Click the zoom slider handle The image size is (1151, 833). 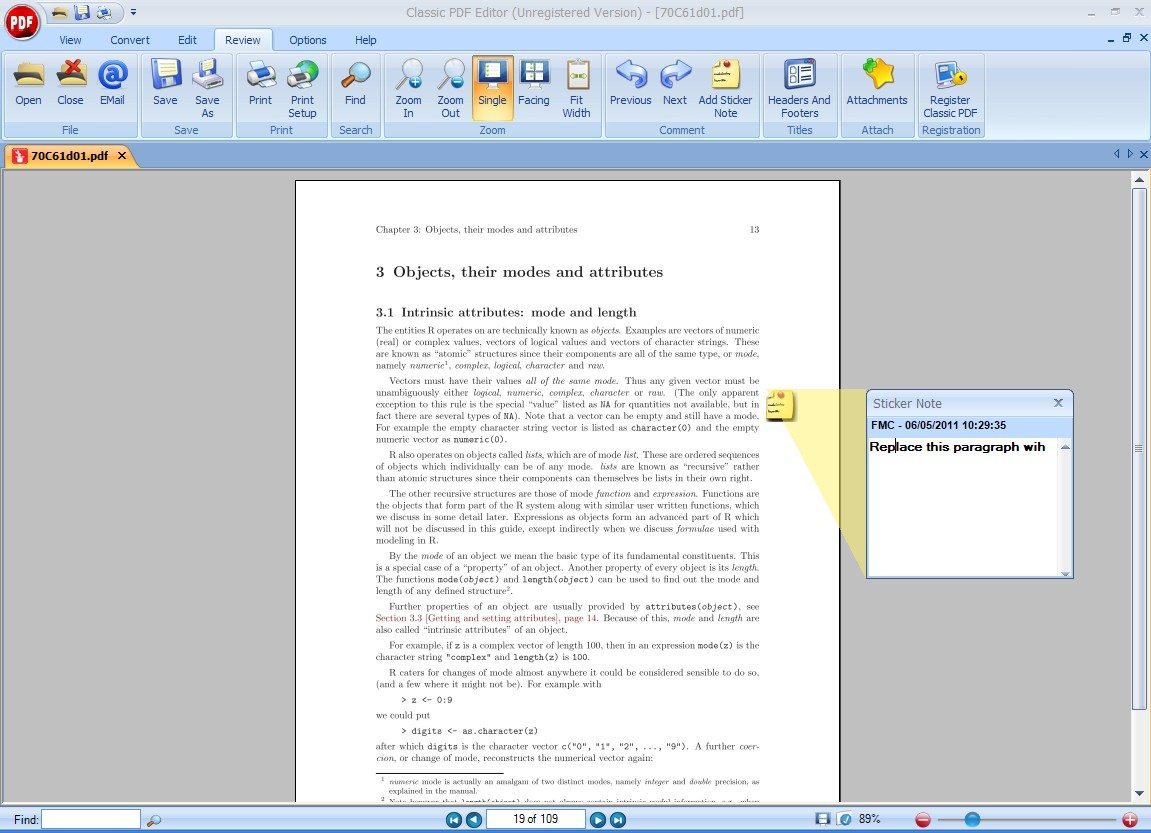pos(972,819)
